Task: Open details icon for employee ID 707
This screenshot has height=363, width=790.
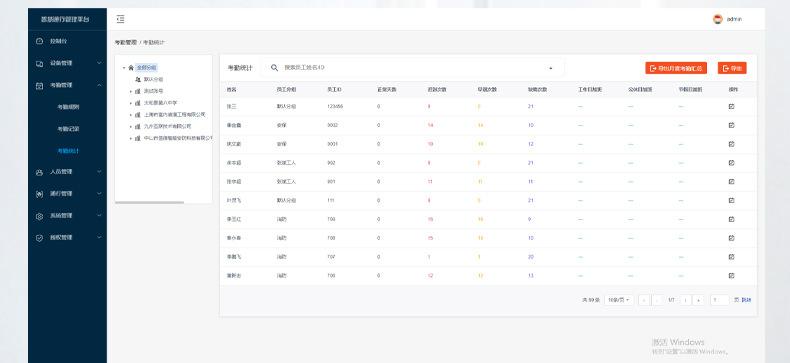Action: [x=732, y=257]
